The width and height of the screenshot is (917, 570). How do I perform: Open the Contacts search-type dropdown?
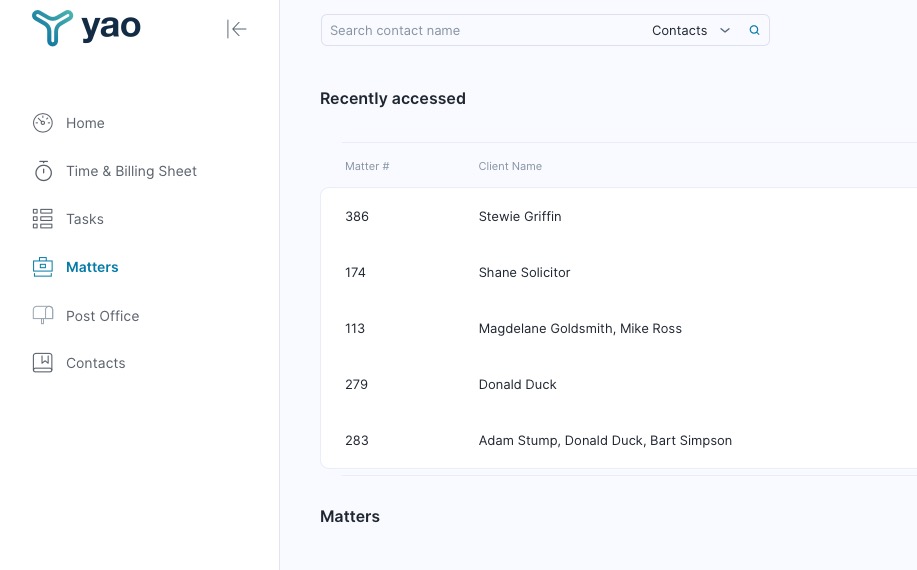coord(691,30)
